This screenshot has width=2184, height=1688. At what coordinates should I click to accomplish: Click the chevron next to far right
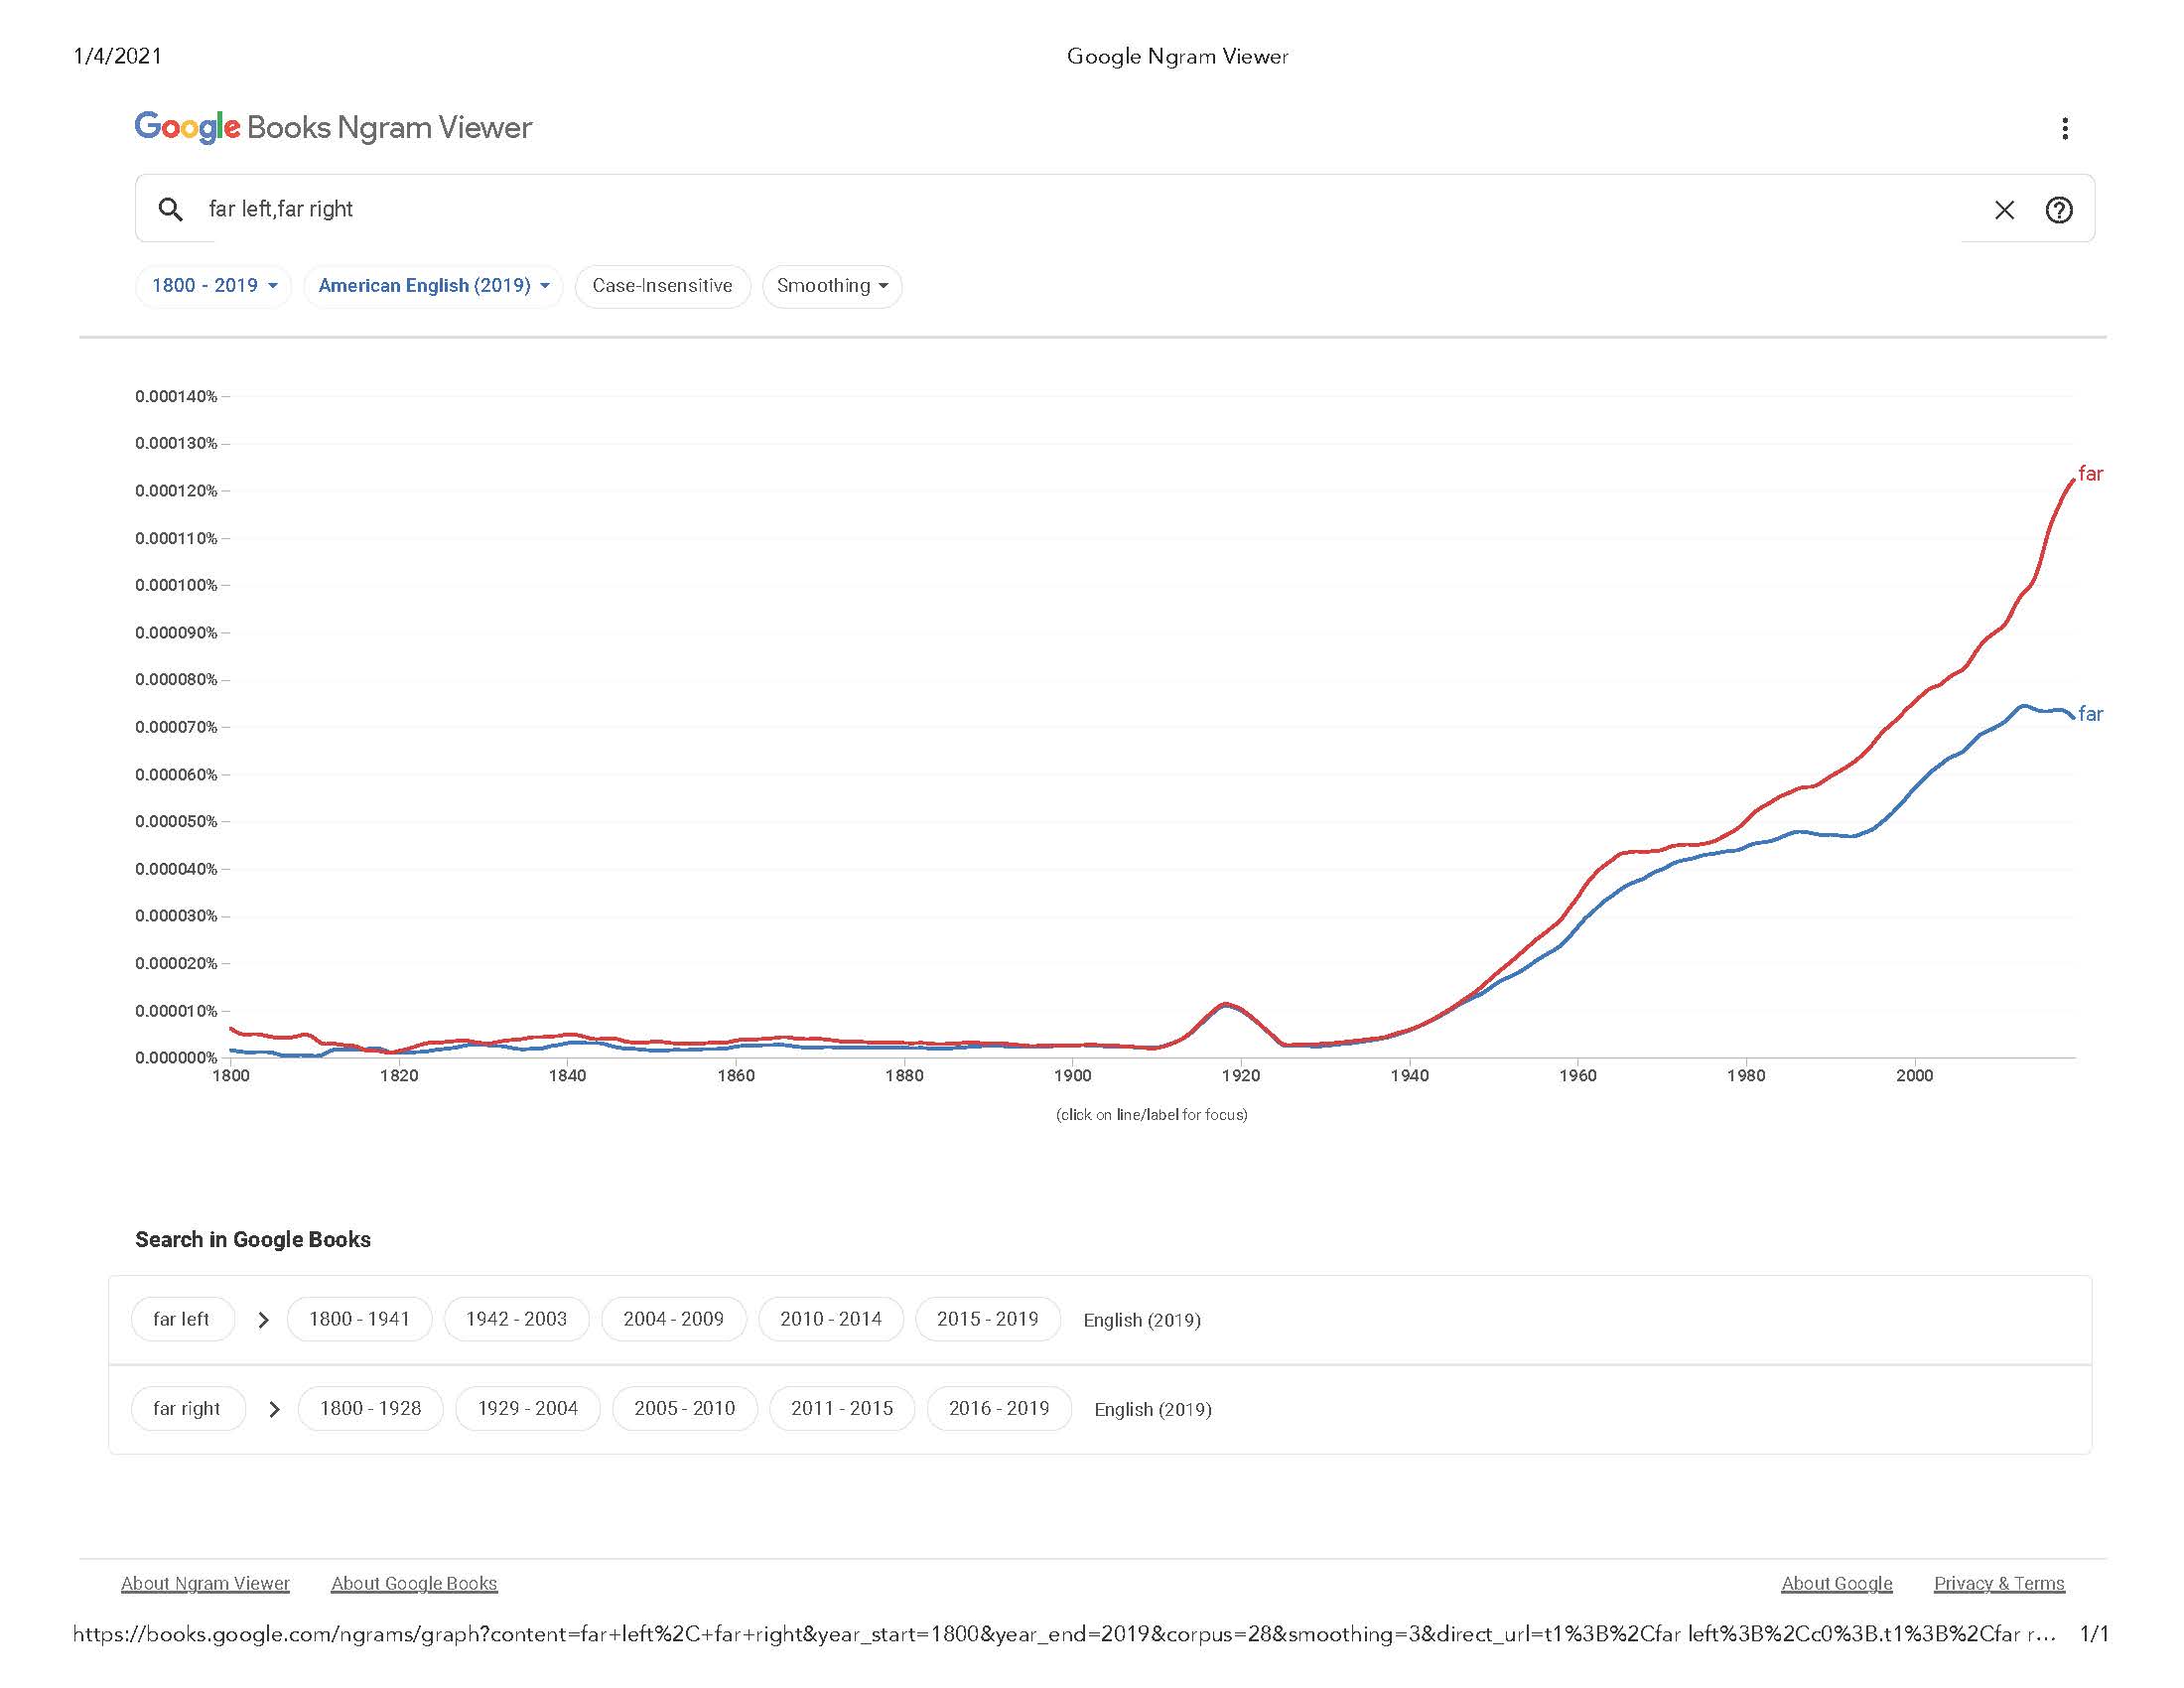(274, 1409)
